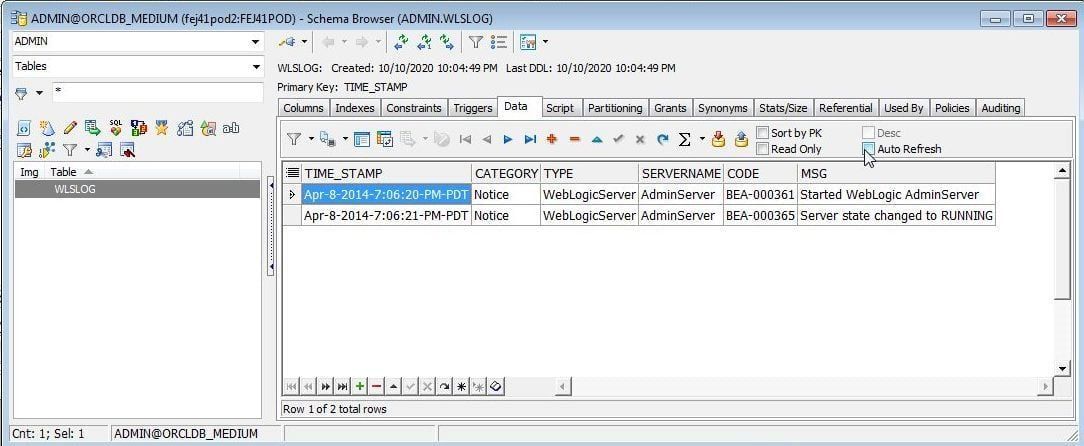This screenshot has height=446, width=1084.
Task: Open the Constraints tab
Action: (413, 108)
